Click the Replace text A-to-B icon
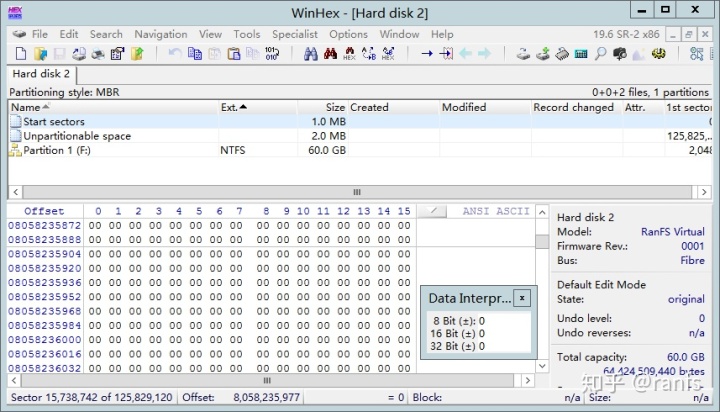 click(369, 54)
